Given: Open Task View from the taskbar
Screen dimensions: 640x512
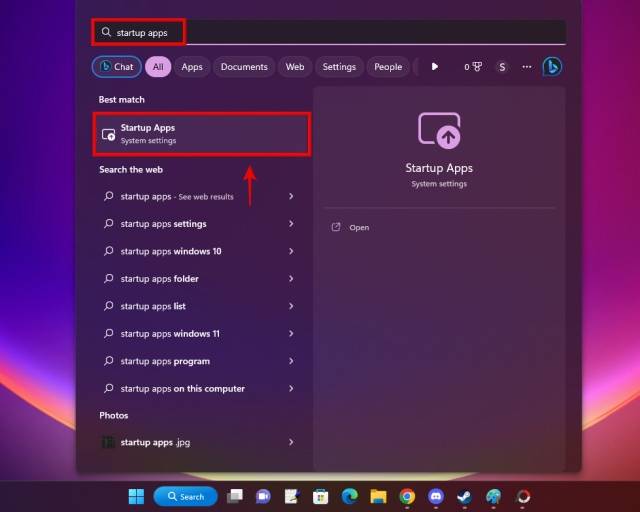Looking at the screenshot, I should point(235,496).
